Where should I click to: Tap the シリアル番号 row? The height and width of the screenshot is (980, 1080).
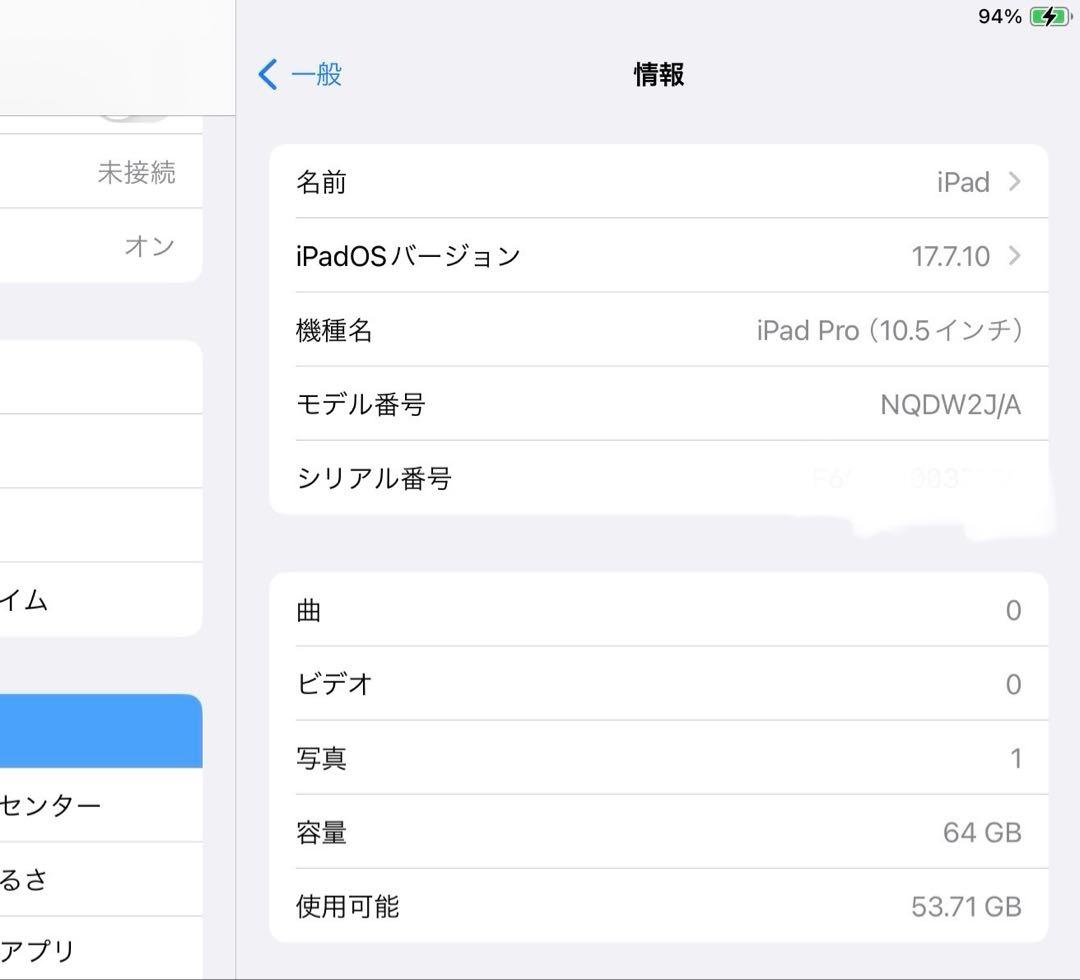click(x=660, y=479)
